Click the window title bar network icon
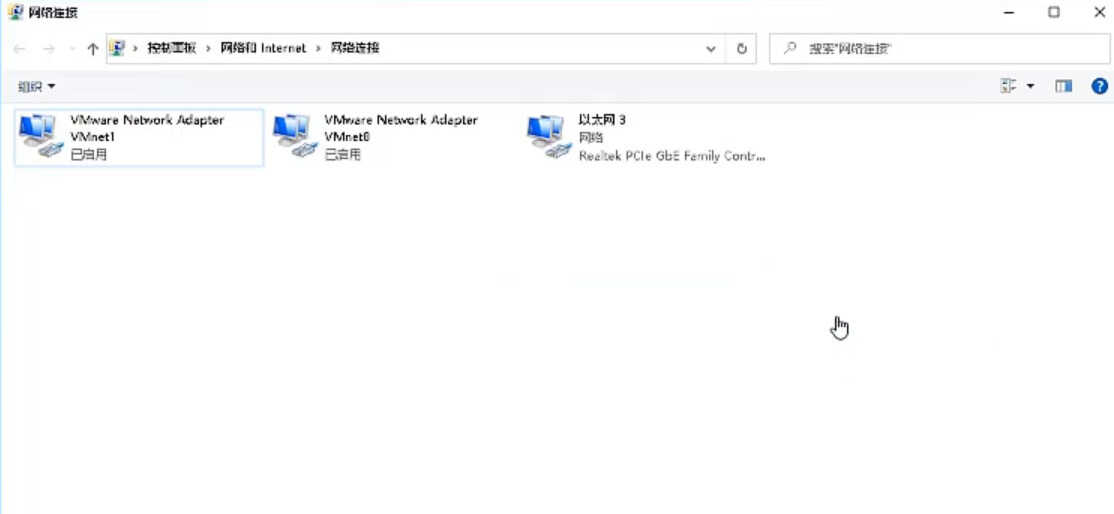 point(16,12)
